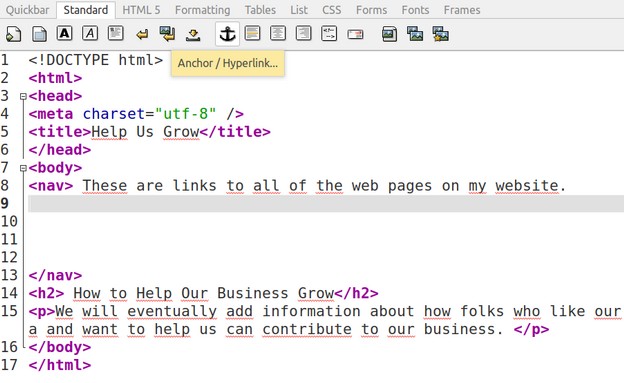
Task: Click the Right justify toolbar icon
Action: 303,33
